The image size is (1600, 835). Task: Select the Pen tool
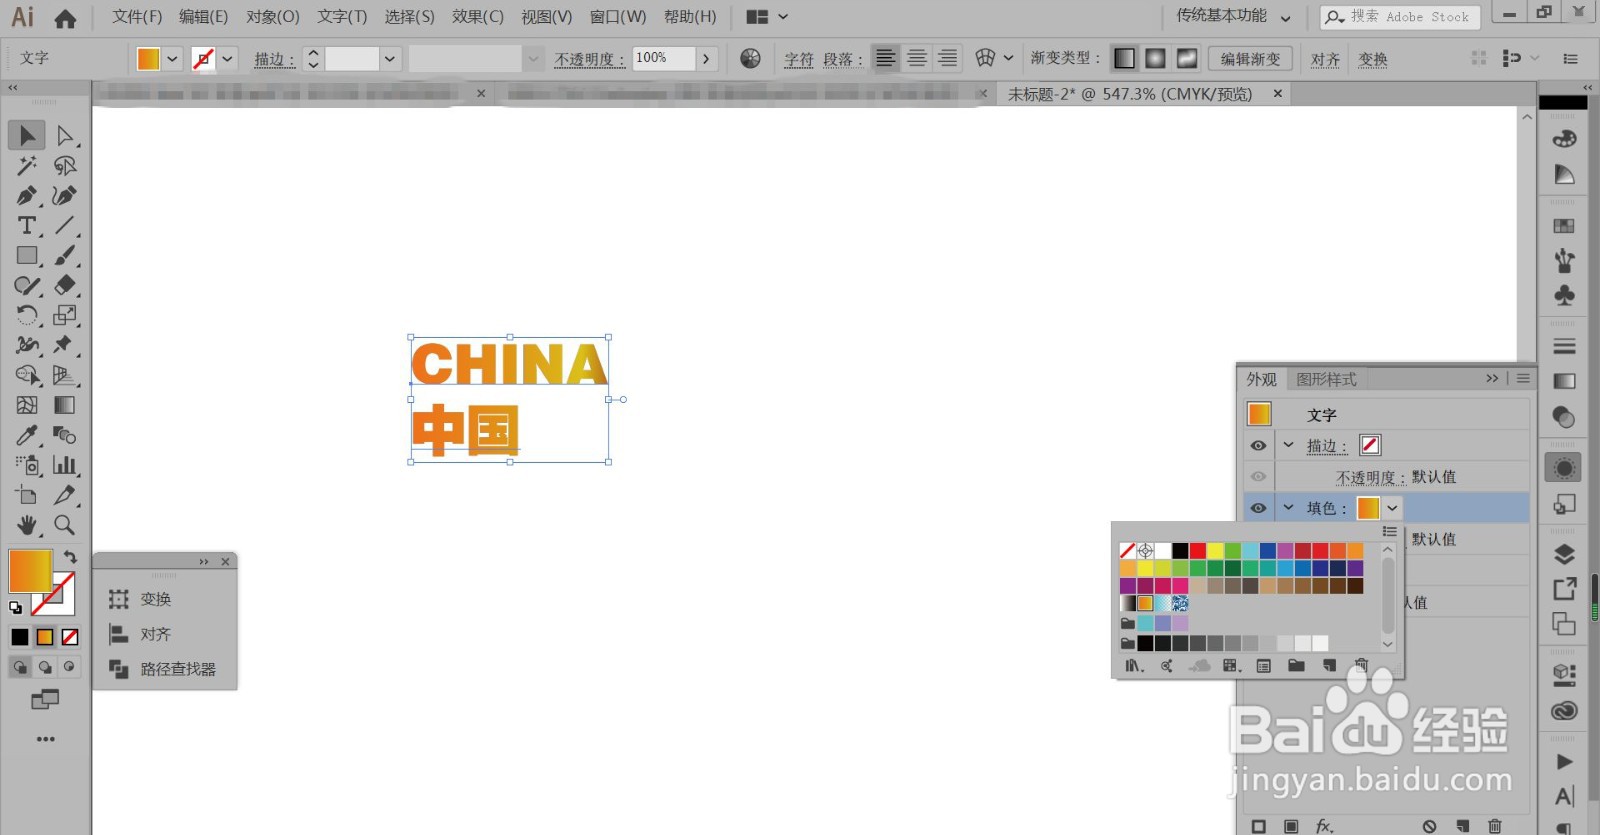pyautogui.click(x=27, y=195)
